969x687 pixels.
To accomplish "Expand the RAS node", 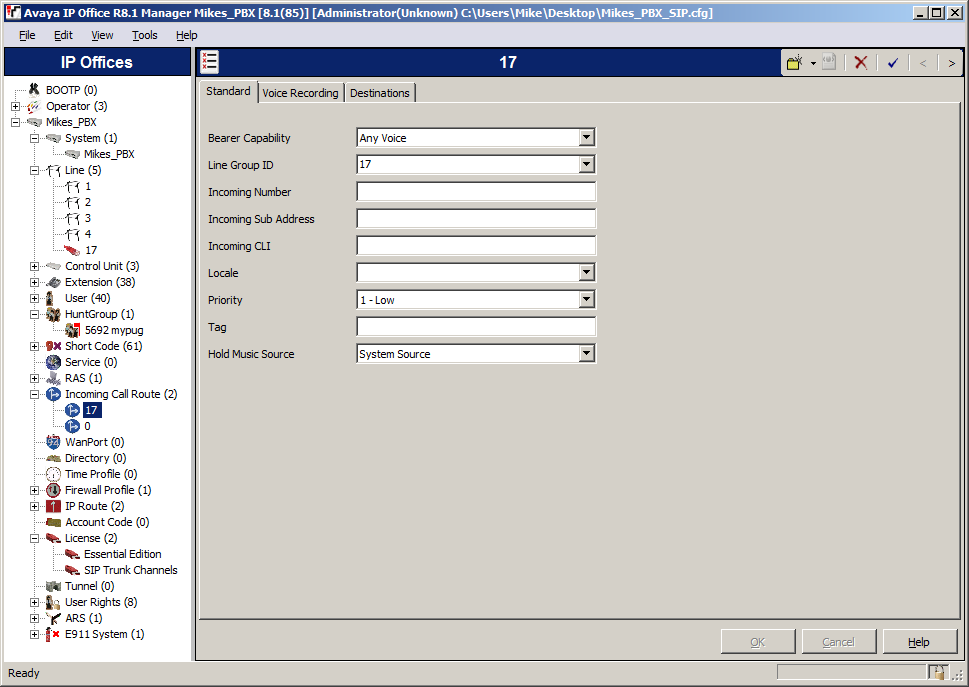I will (x=35, y=378).
